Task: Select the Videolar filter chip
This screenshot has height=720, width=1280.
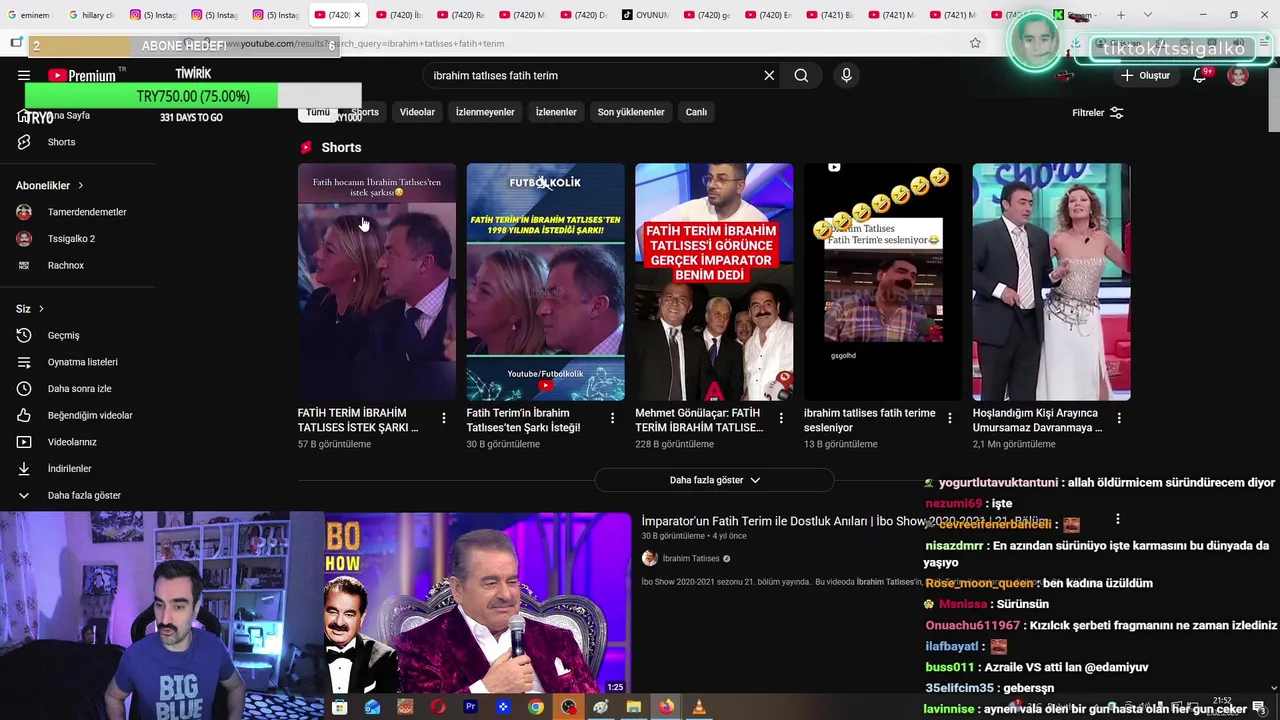Action: [417, 112]
